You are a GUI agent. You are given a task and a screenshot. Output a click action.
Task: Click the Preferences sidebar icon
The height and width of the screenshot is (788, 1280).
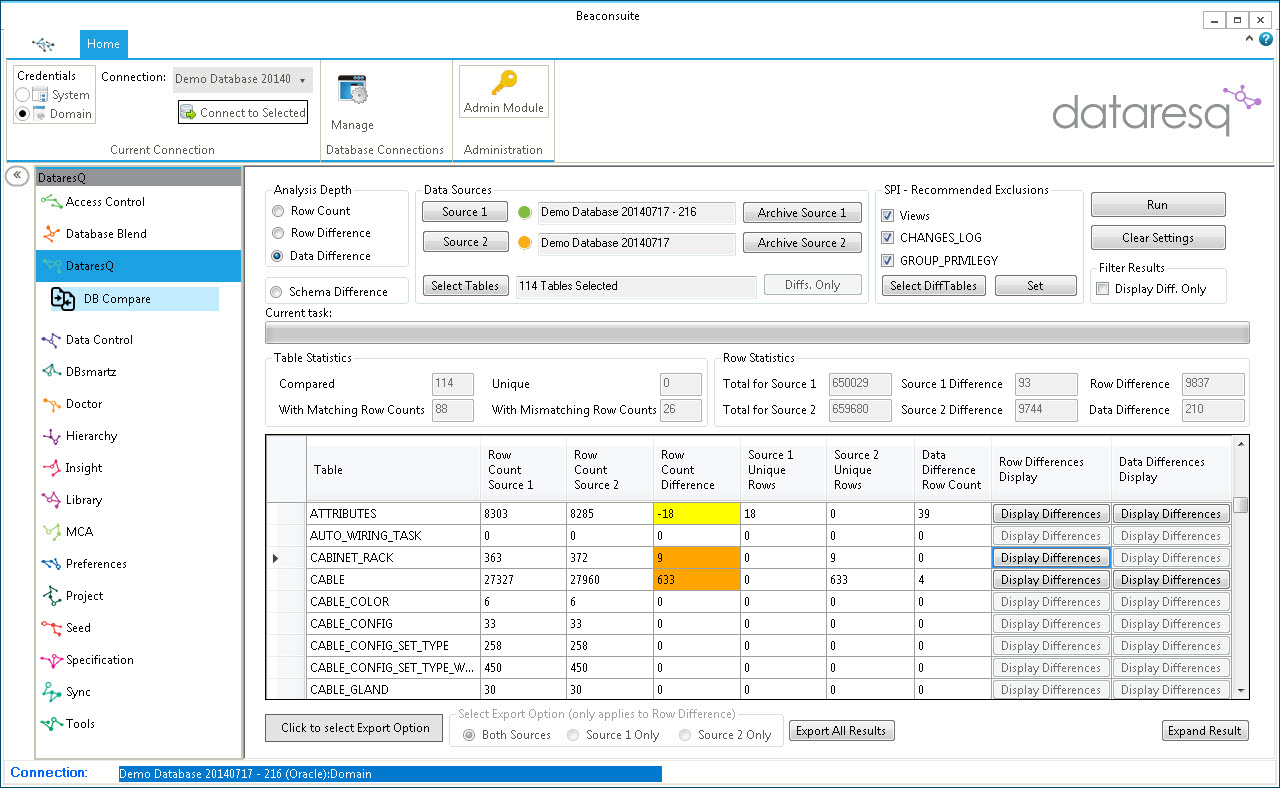[50, 564]
